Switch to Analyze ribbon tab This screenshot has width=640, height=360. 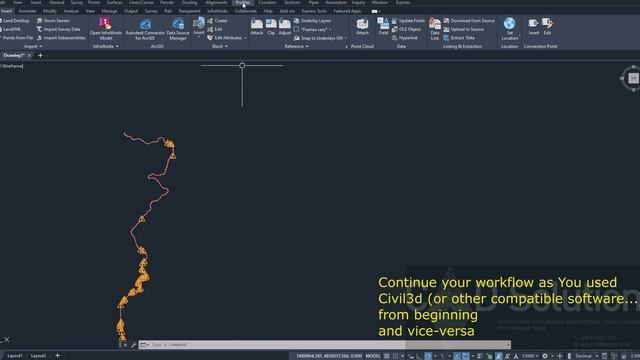71,11
